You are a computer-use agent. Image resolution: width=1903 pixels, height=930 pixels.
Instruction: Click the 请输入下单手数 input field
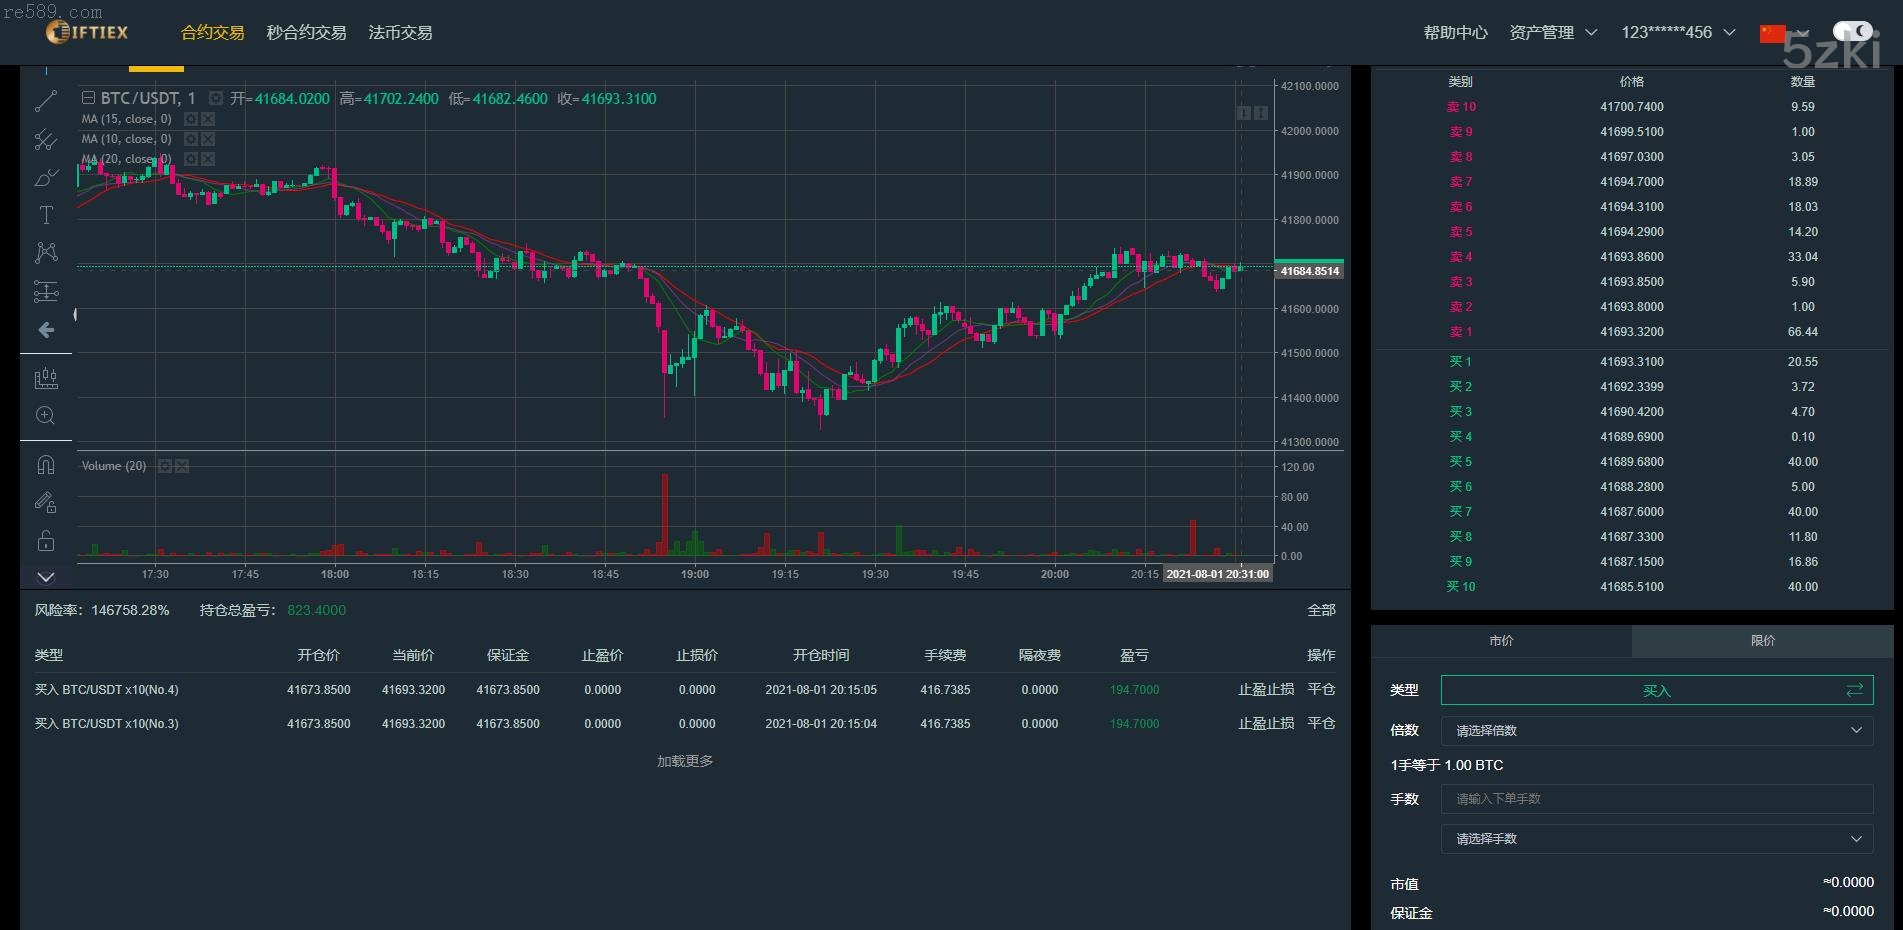point(1656,799)
